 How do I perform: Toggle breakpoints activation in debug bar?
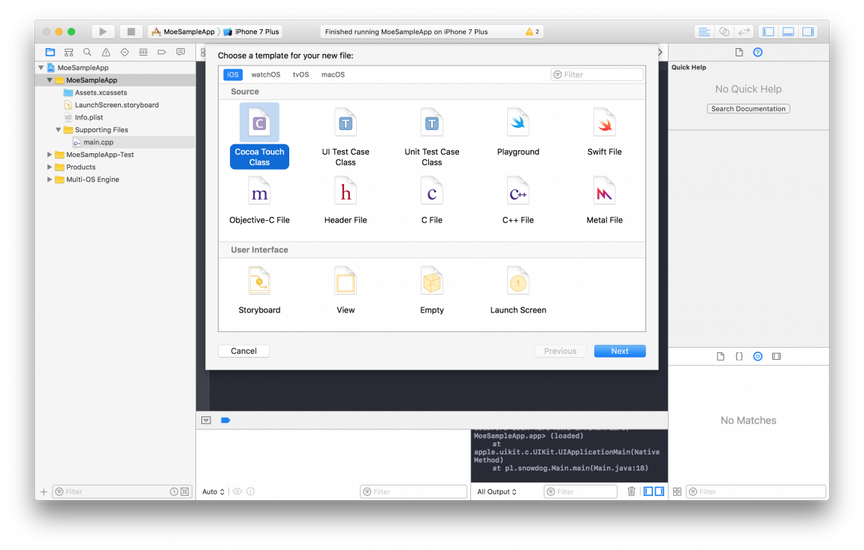[x=225, y=420]
